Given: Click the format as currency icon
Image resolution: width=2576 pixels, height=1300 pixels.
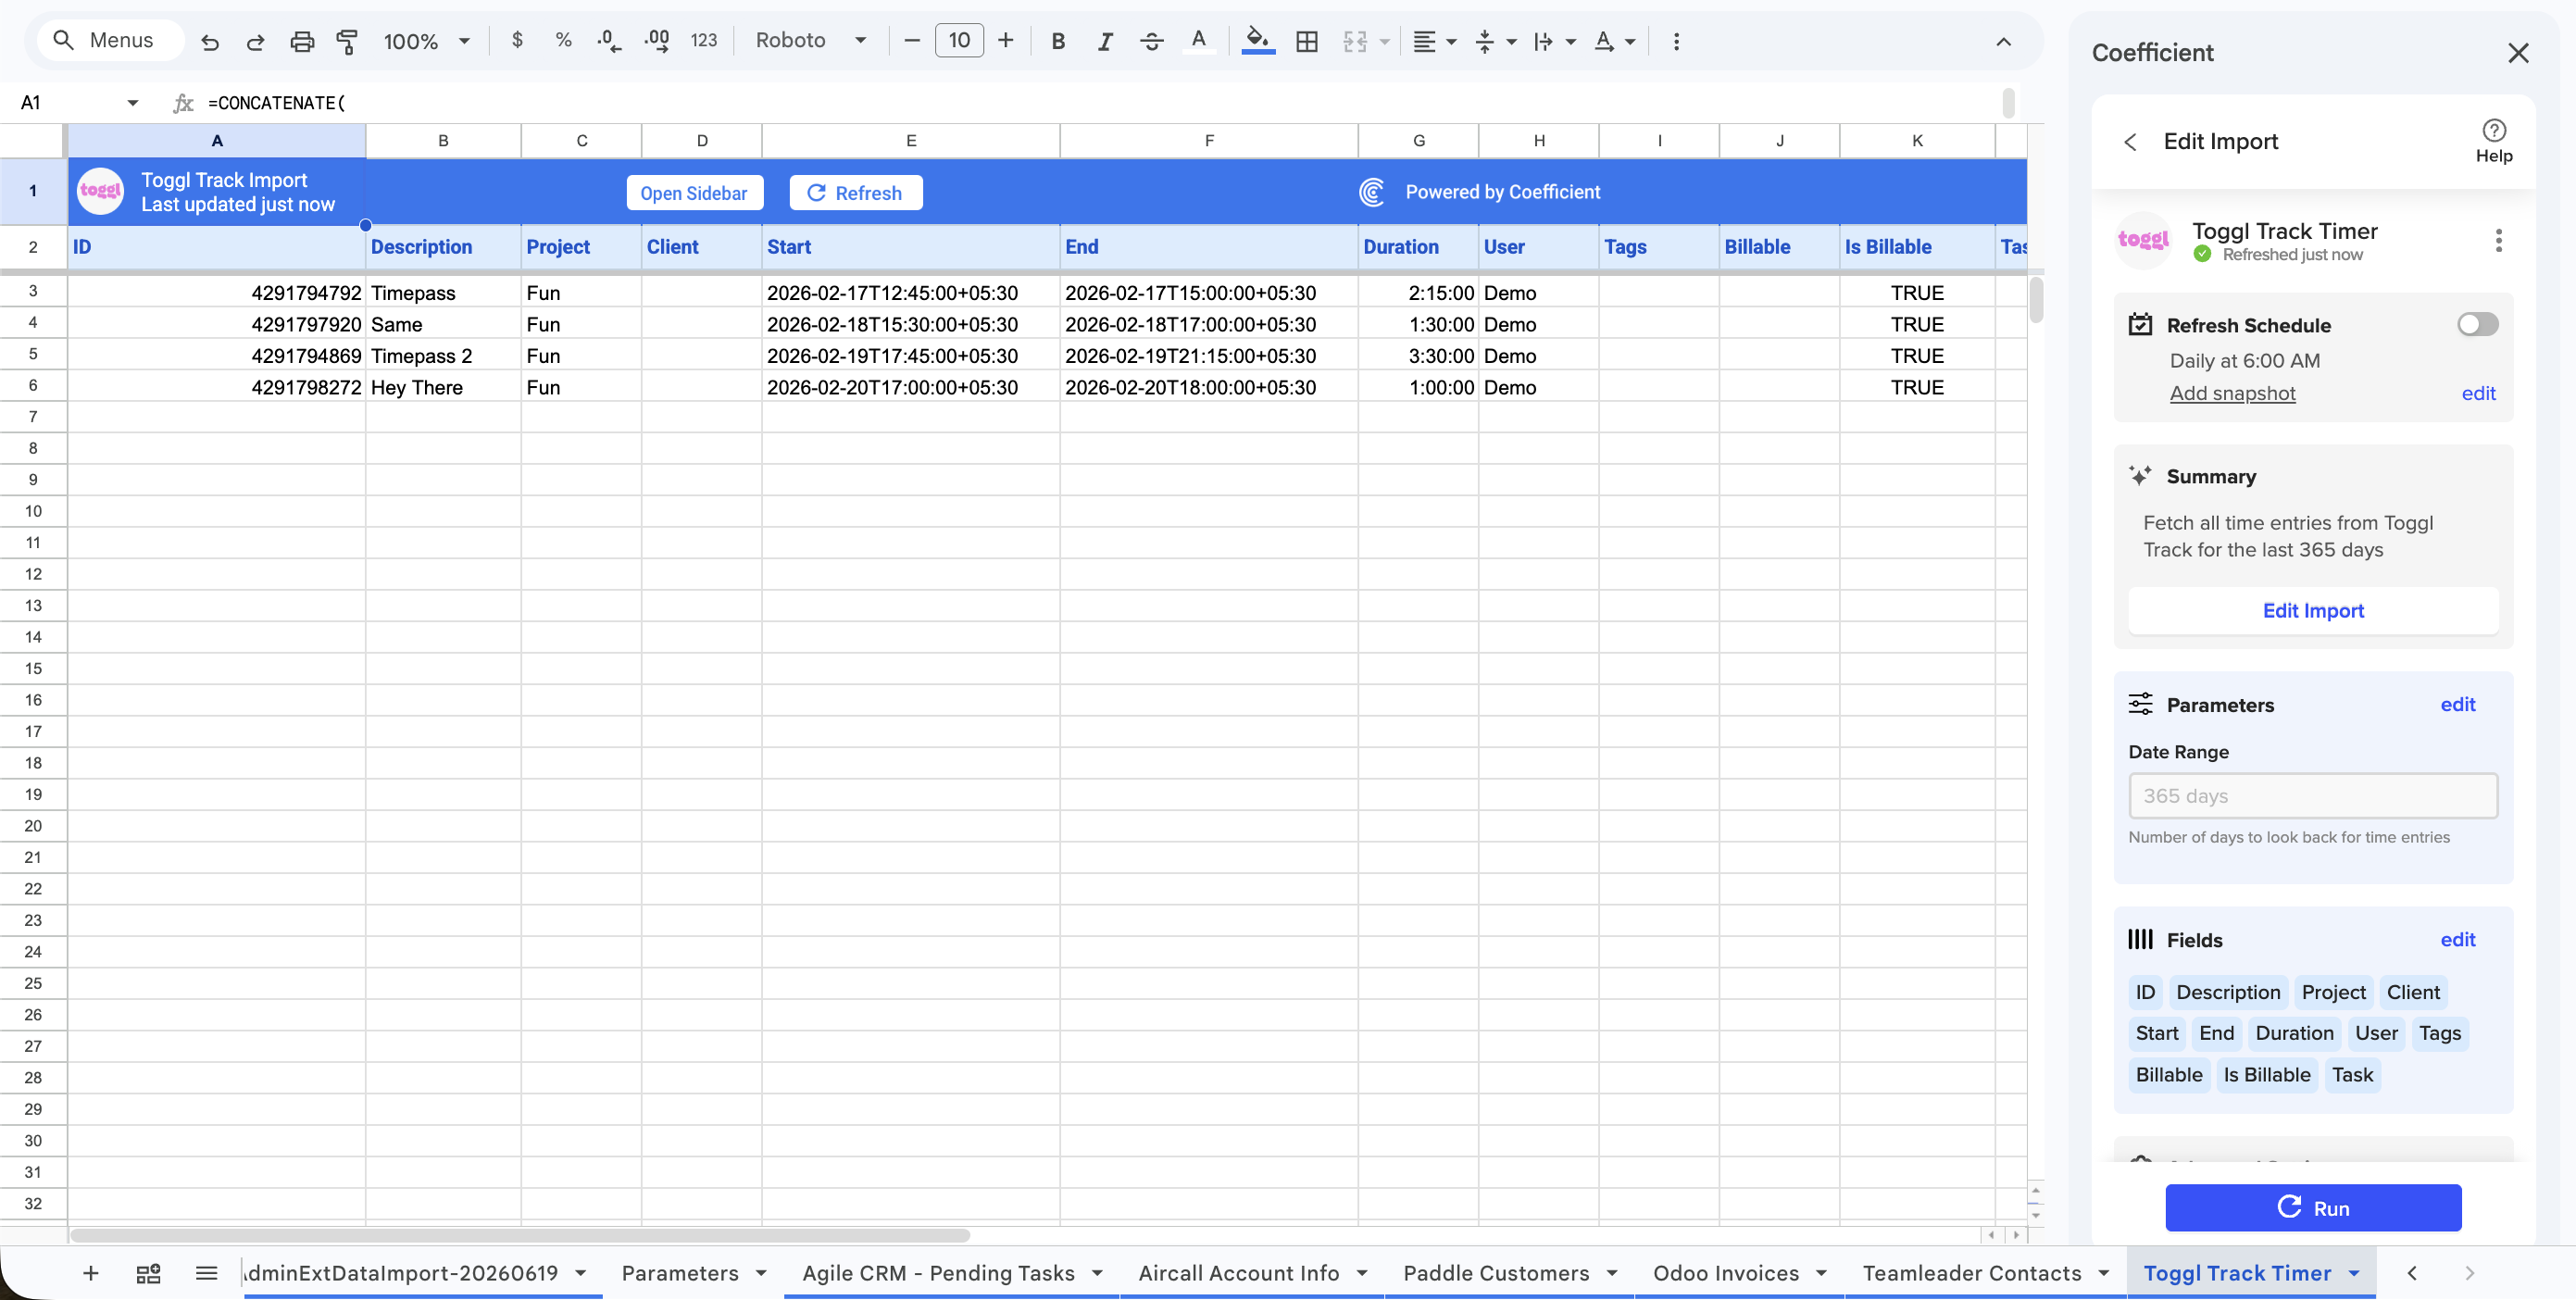Looking at the screenshot, I should click(x=517, y=40).
